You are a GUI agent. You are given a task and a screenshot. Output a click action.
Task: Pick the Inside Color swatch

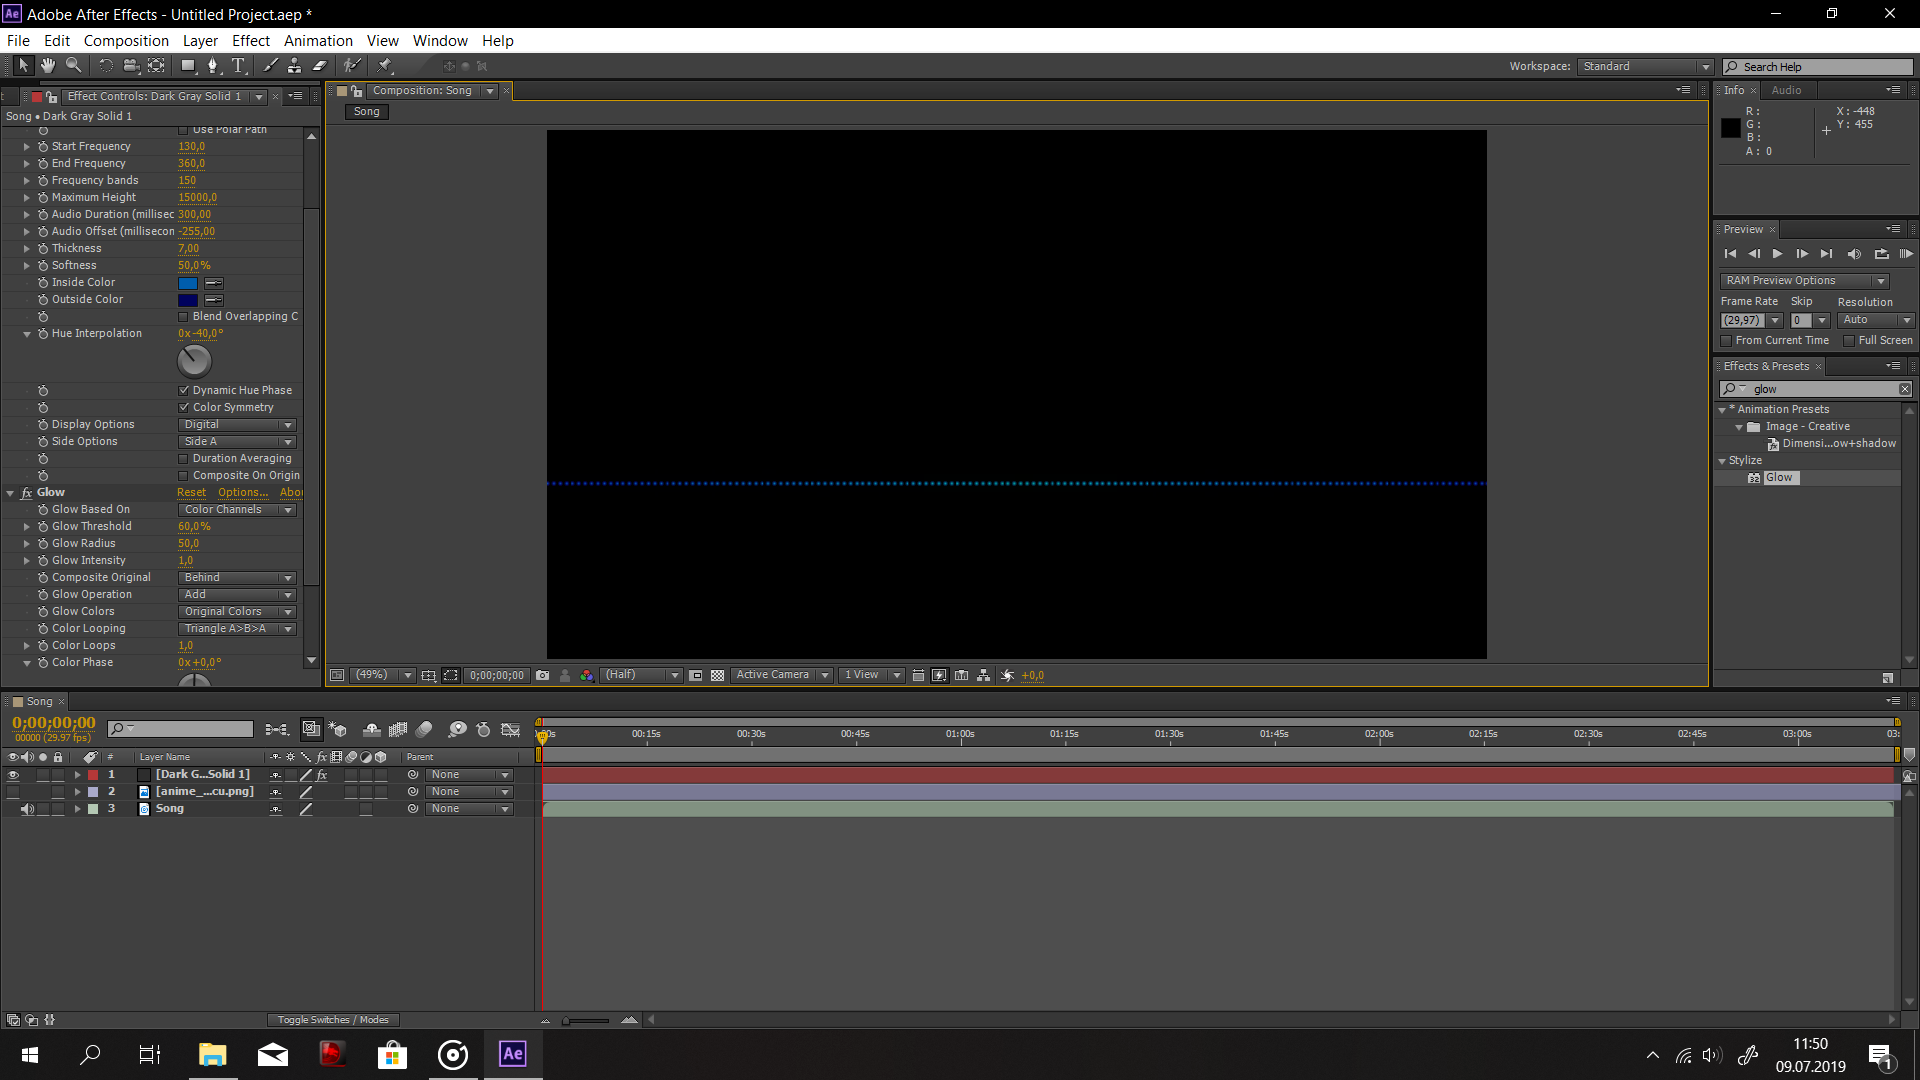click(188, 284)
